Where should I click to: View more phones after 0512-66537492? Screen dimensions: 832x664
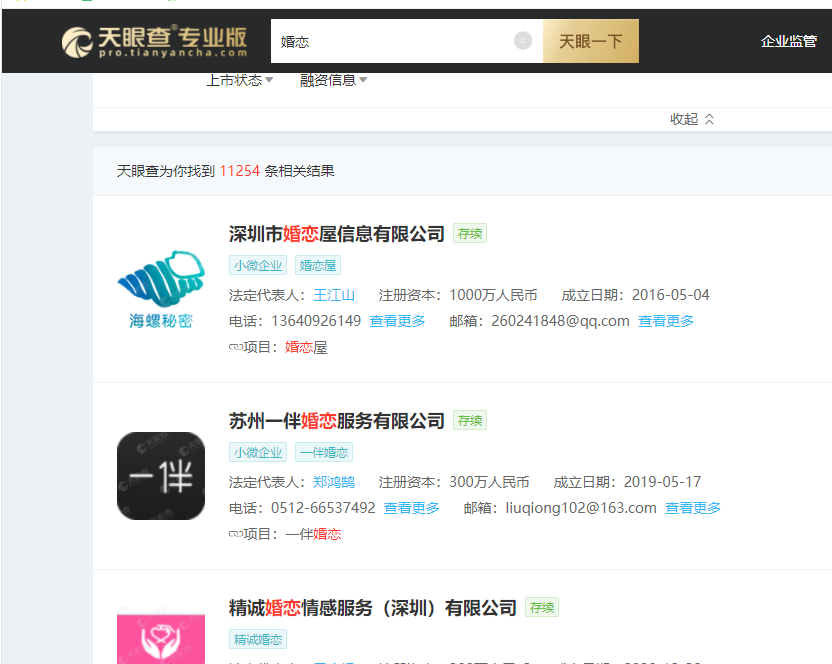coord(411,507)
